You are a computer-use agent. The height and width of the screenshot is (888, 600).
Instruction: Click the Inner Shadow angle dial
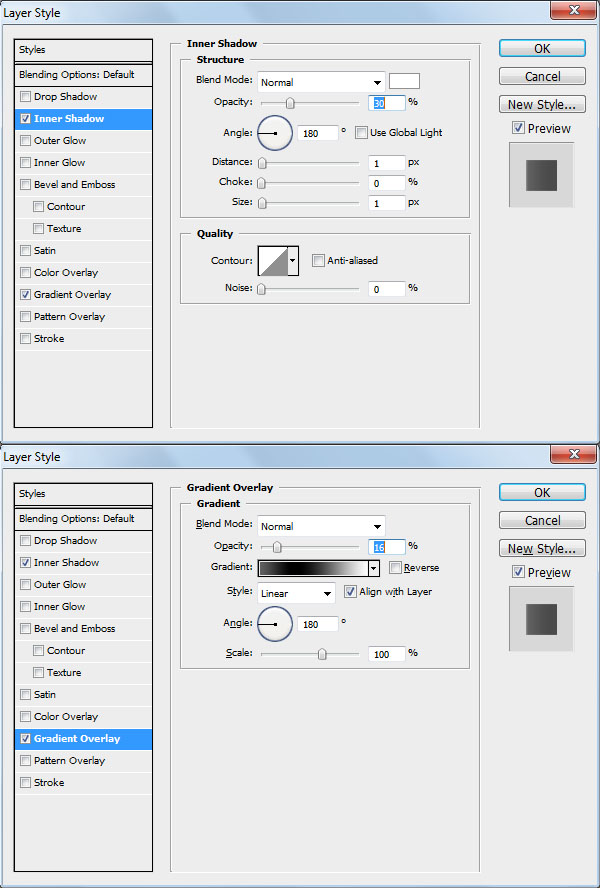click(275, 133)
